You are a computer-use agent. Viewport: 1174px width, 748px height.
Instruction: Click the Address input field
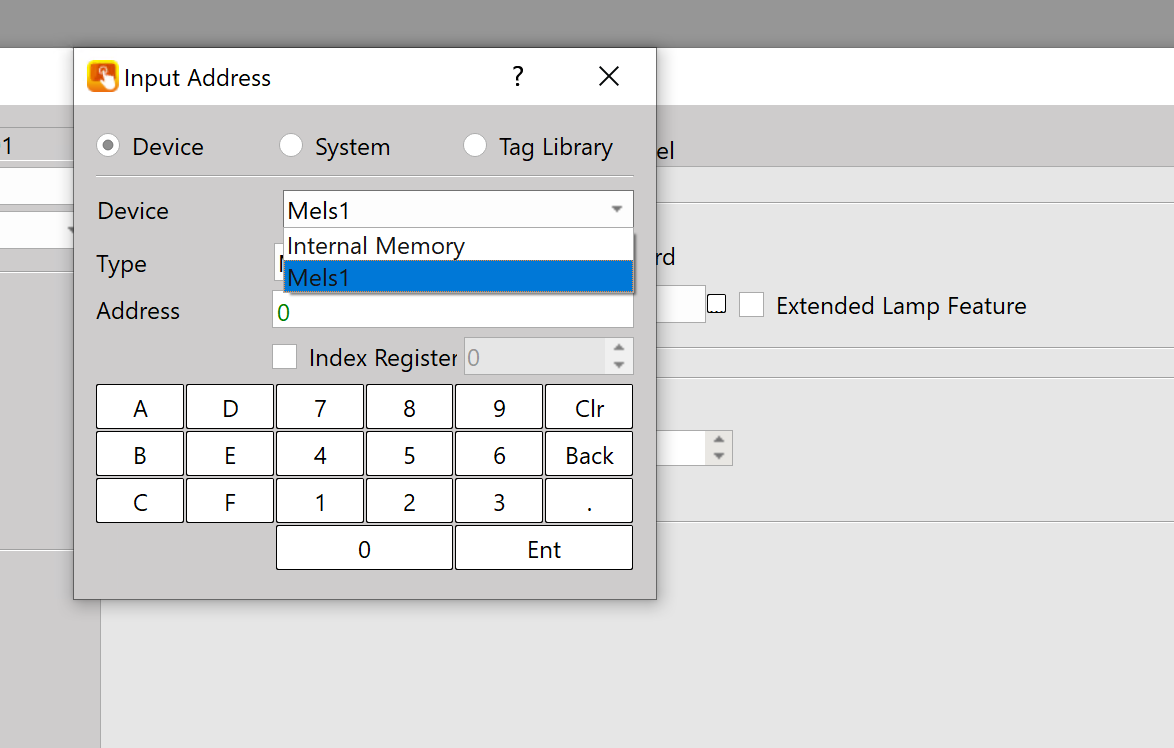[x=452, y=312]
